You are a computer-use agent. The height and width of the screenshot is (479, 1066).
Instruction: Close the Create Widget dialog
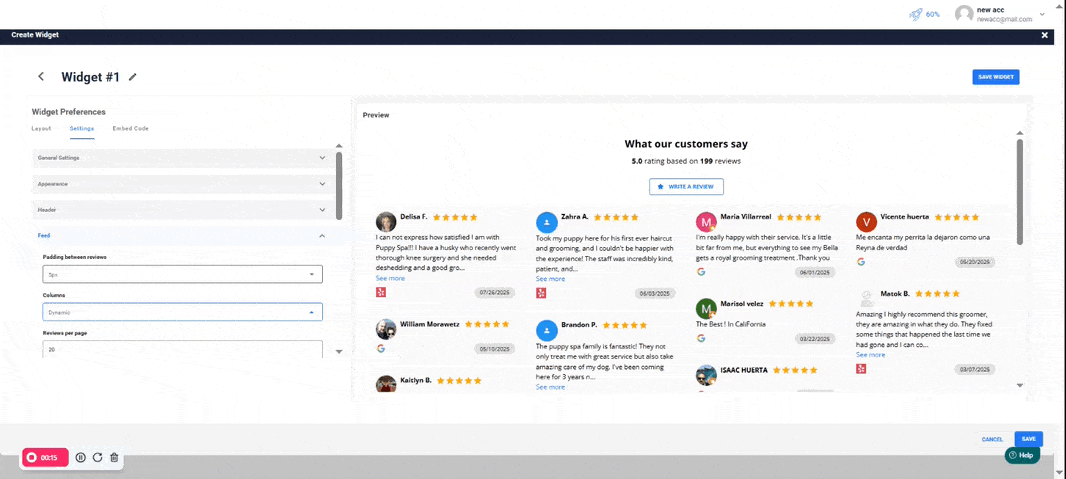point(1045,35)
